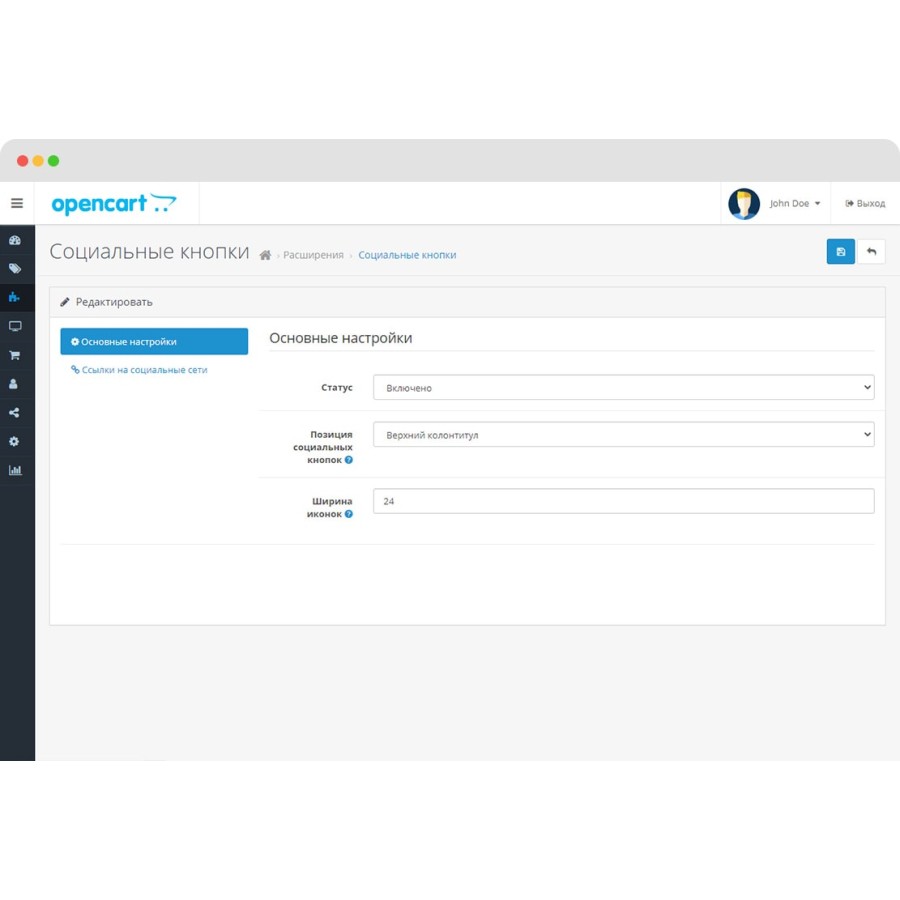Screen dimensions: 900x900
Task: Open the Sales cart sidebar icon
Action: (x=15, y=355)
